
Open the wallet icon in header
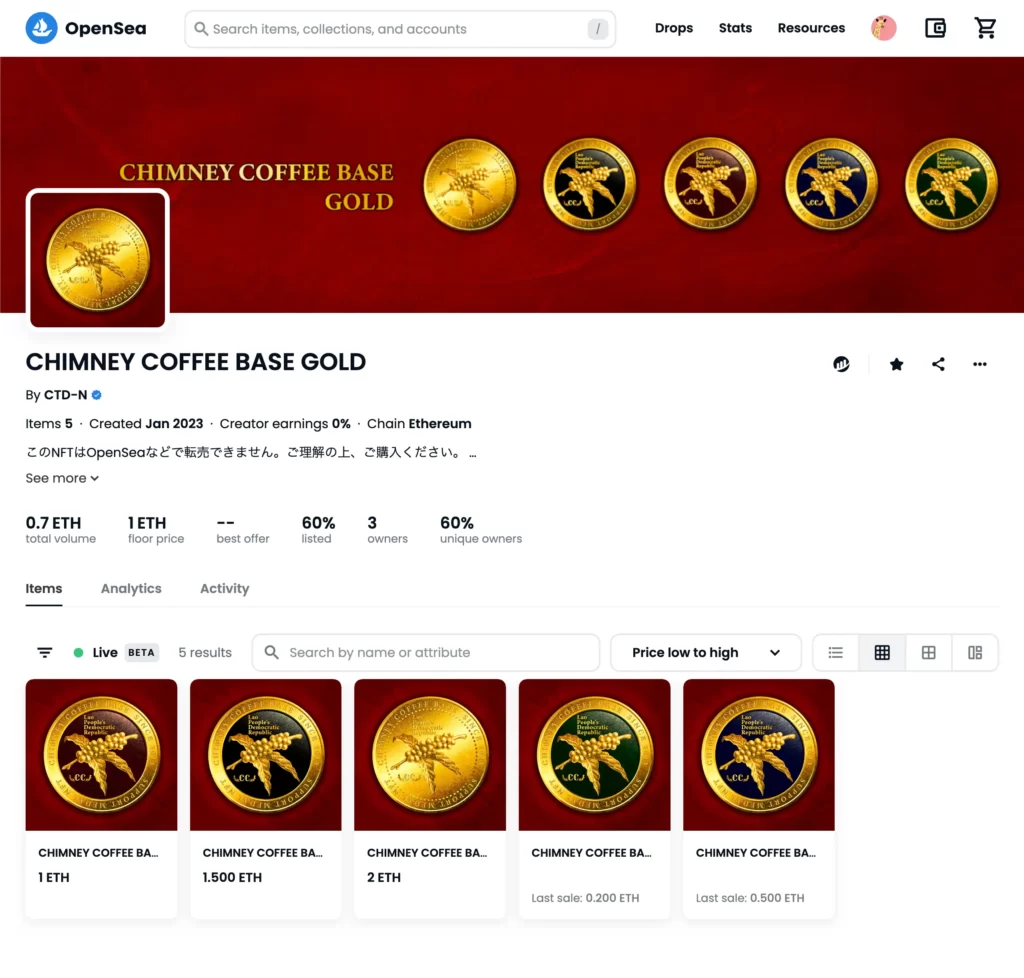935,28
